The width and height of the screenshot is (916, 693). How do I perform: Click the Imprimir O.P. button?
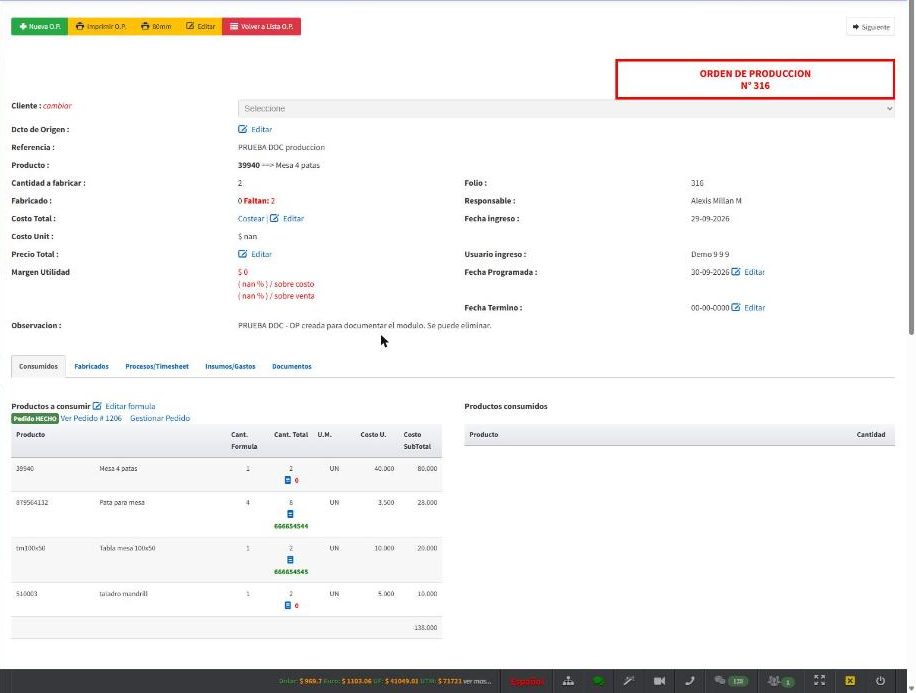point(101,26)
